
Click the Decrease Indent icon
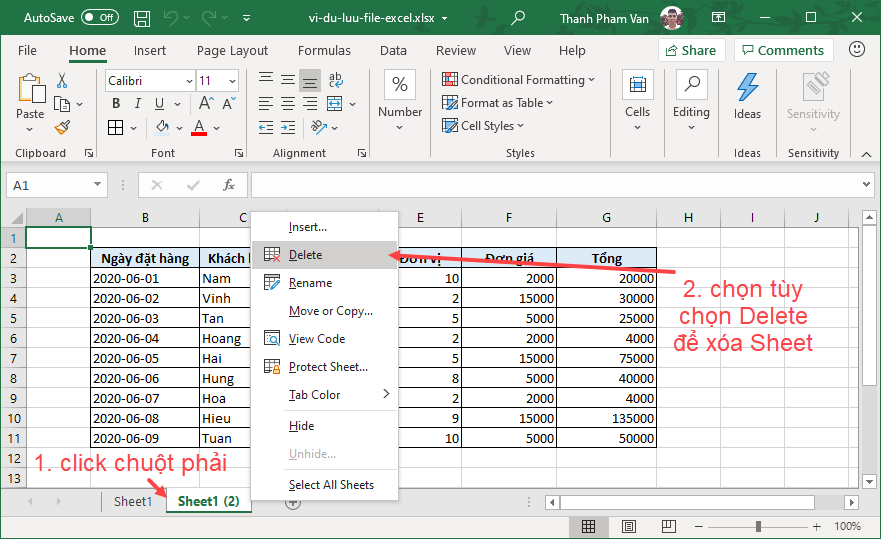(266, 128)
